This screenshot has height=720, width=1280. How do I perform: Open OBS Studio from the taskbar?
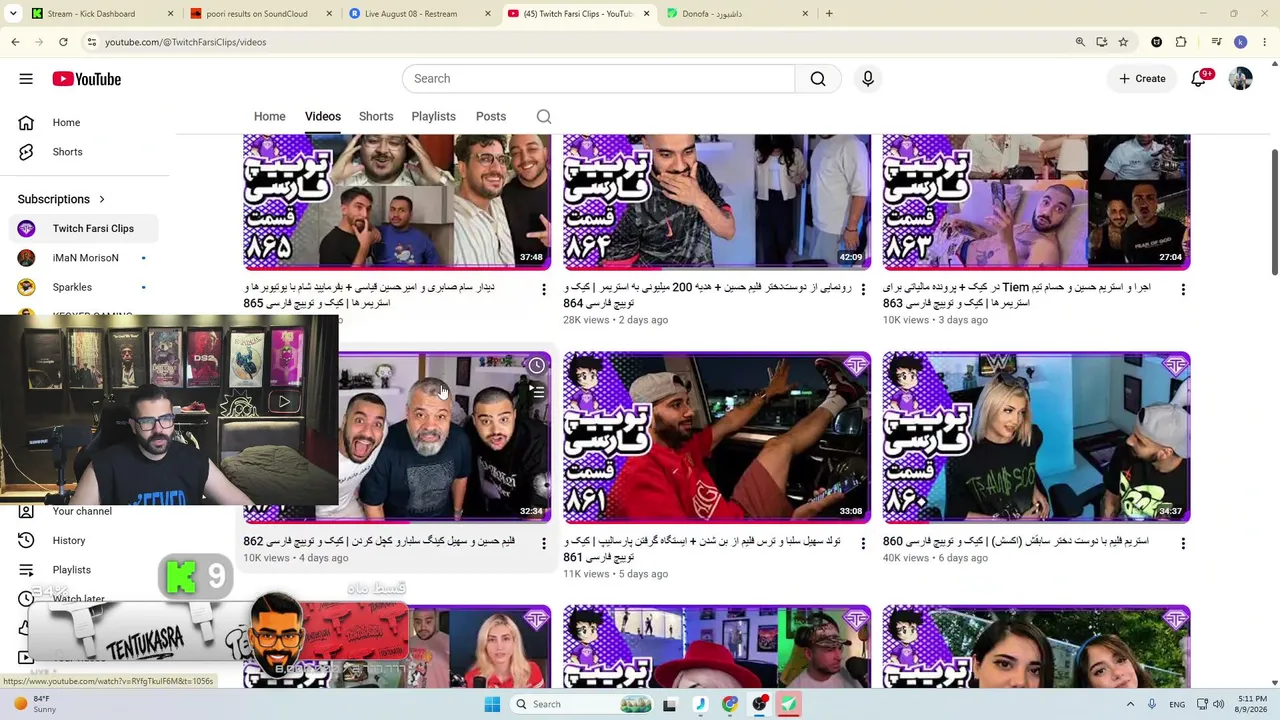coord(760,704)
